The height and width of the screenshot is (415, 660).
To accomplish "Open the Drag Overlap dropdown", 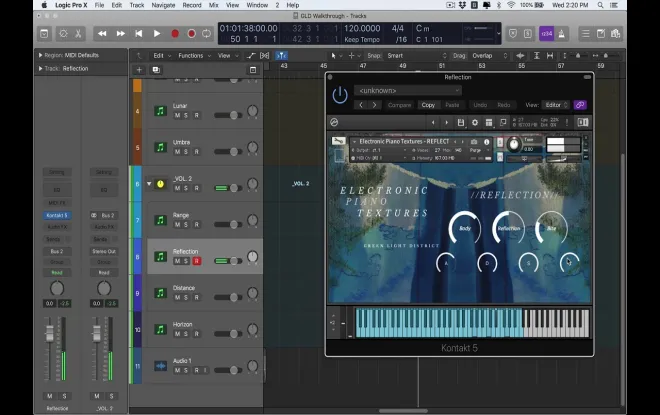I will point(490,56).
